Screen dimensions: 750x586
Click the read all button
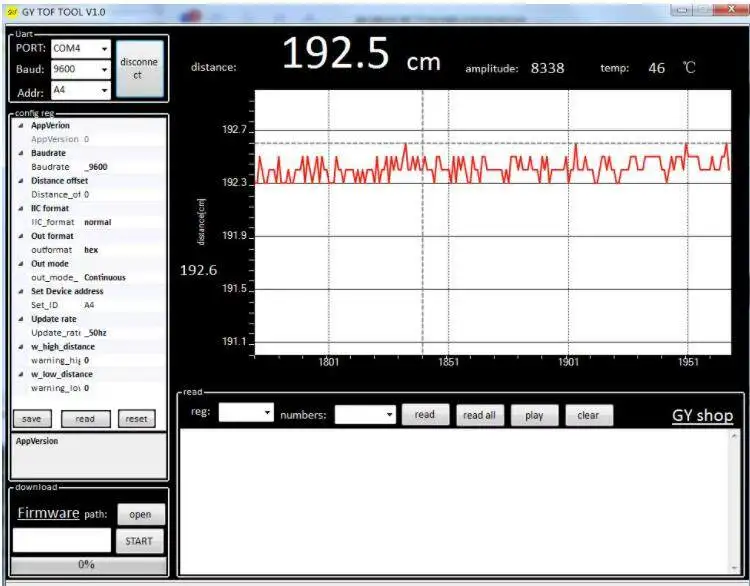click(479, 415)
